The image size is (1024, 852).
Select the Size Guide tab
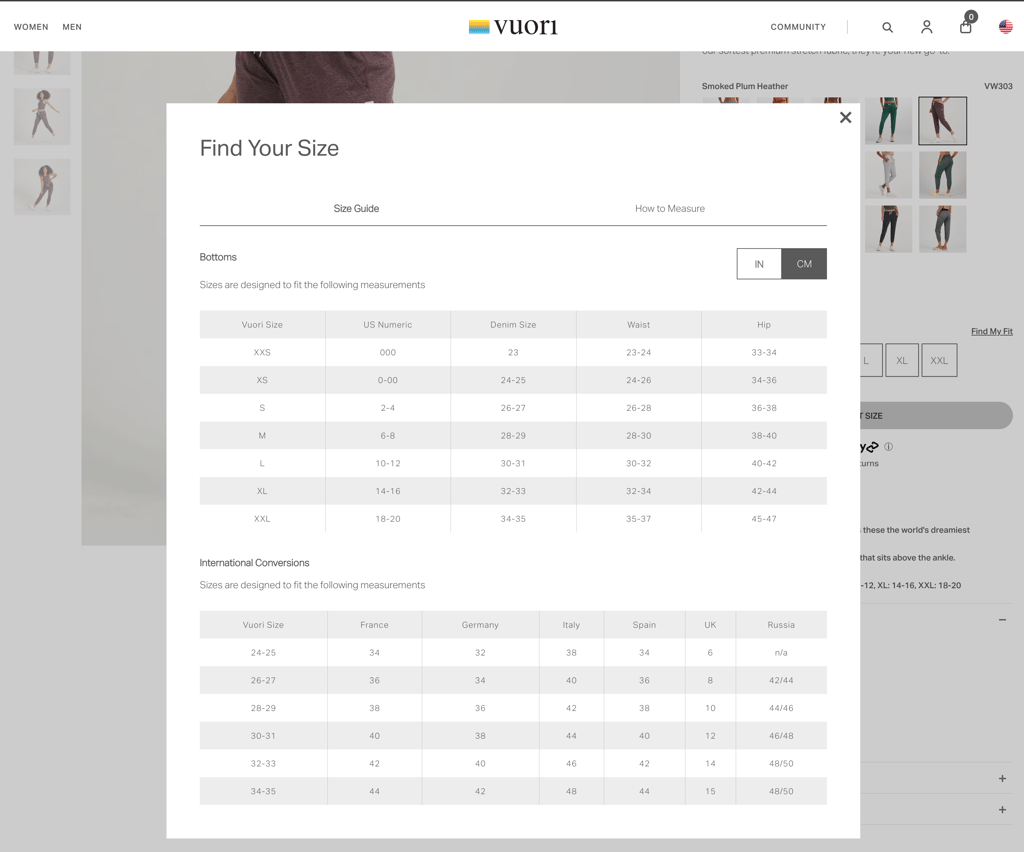pos(356,209)
